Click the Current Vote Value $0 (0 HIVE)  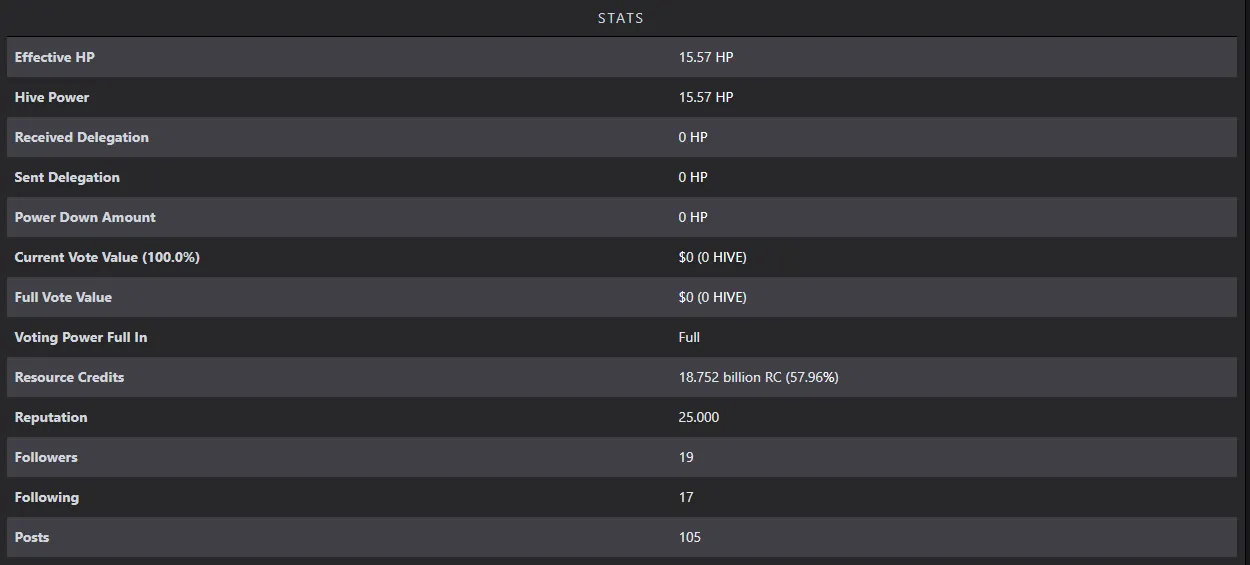coord(713,257)
